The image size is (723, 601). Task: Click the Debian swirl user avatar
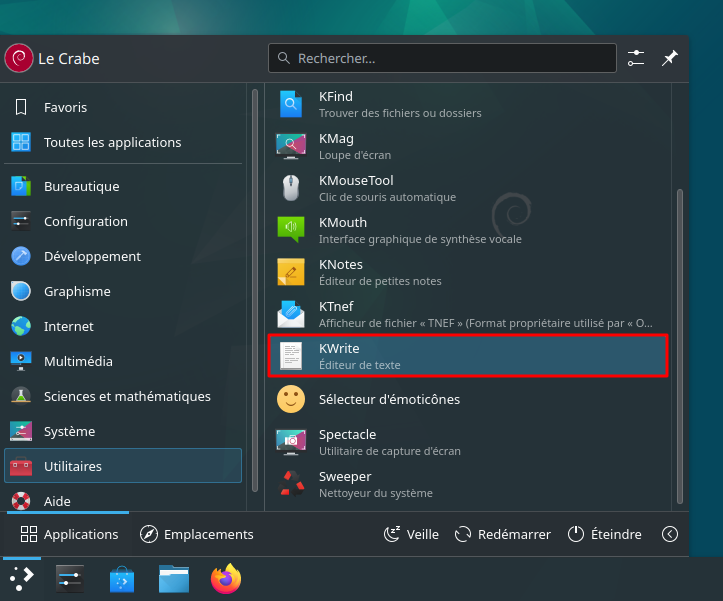point(19,58)
